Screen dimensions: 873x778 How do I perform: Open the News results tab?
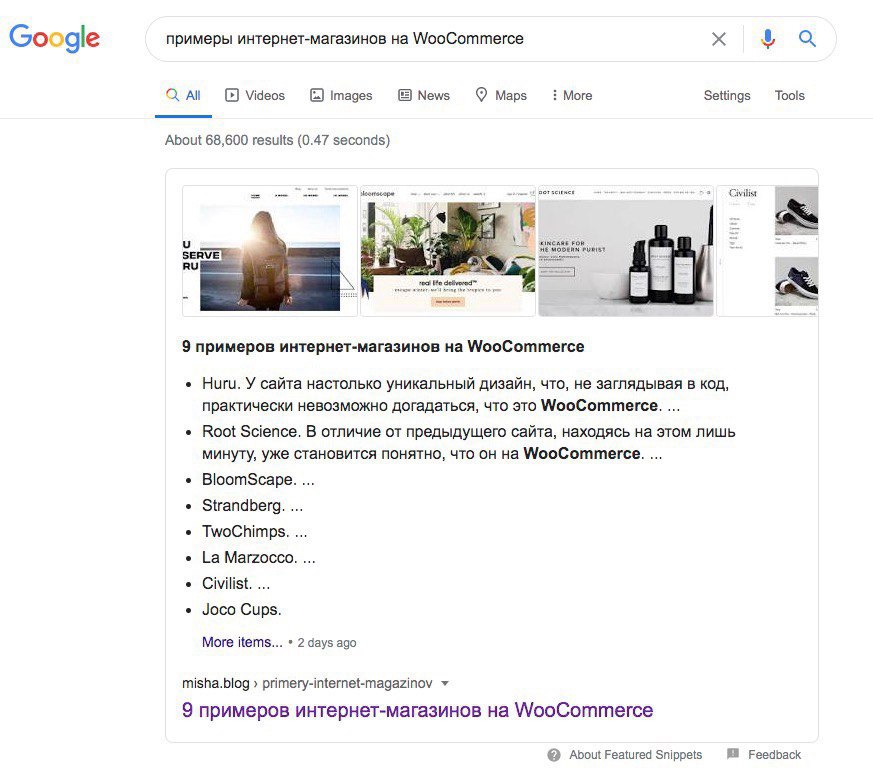pyautogui.click(x=424, y=95)
